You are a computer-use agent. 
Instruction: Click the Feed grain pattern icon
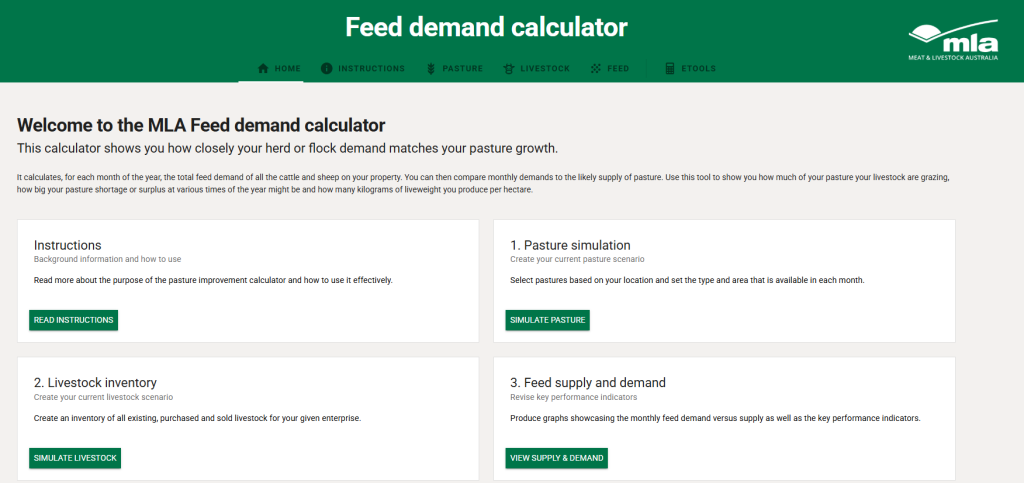pyautogui.click(x=596, y=69)
